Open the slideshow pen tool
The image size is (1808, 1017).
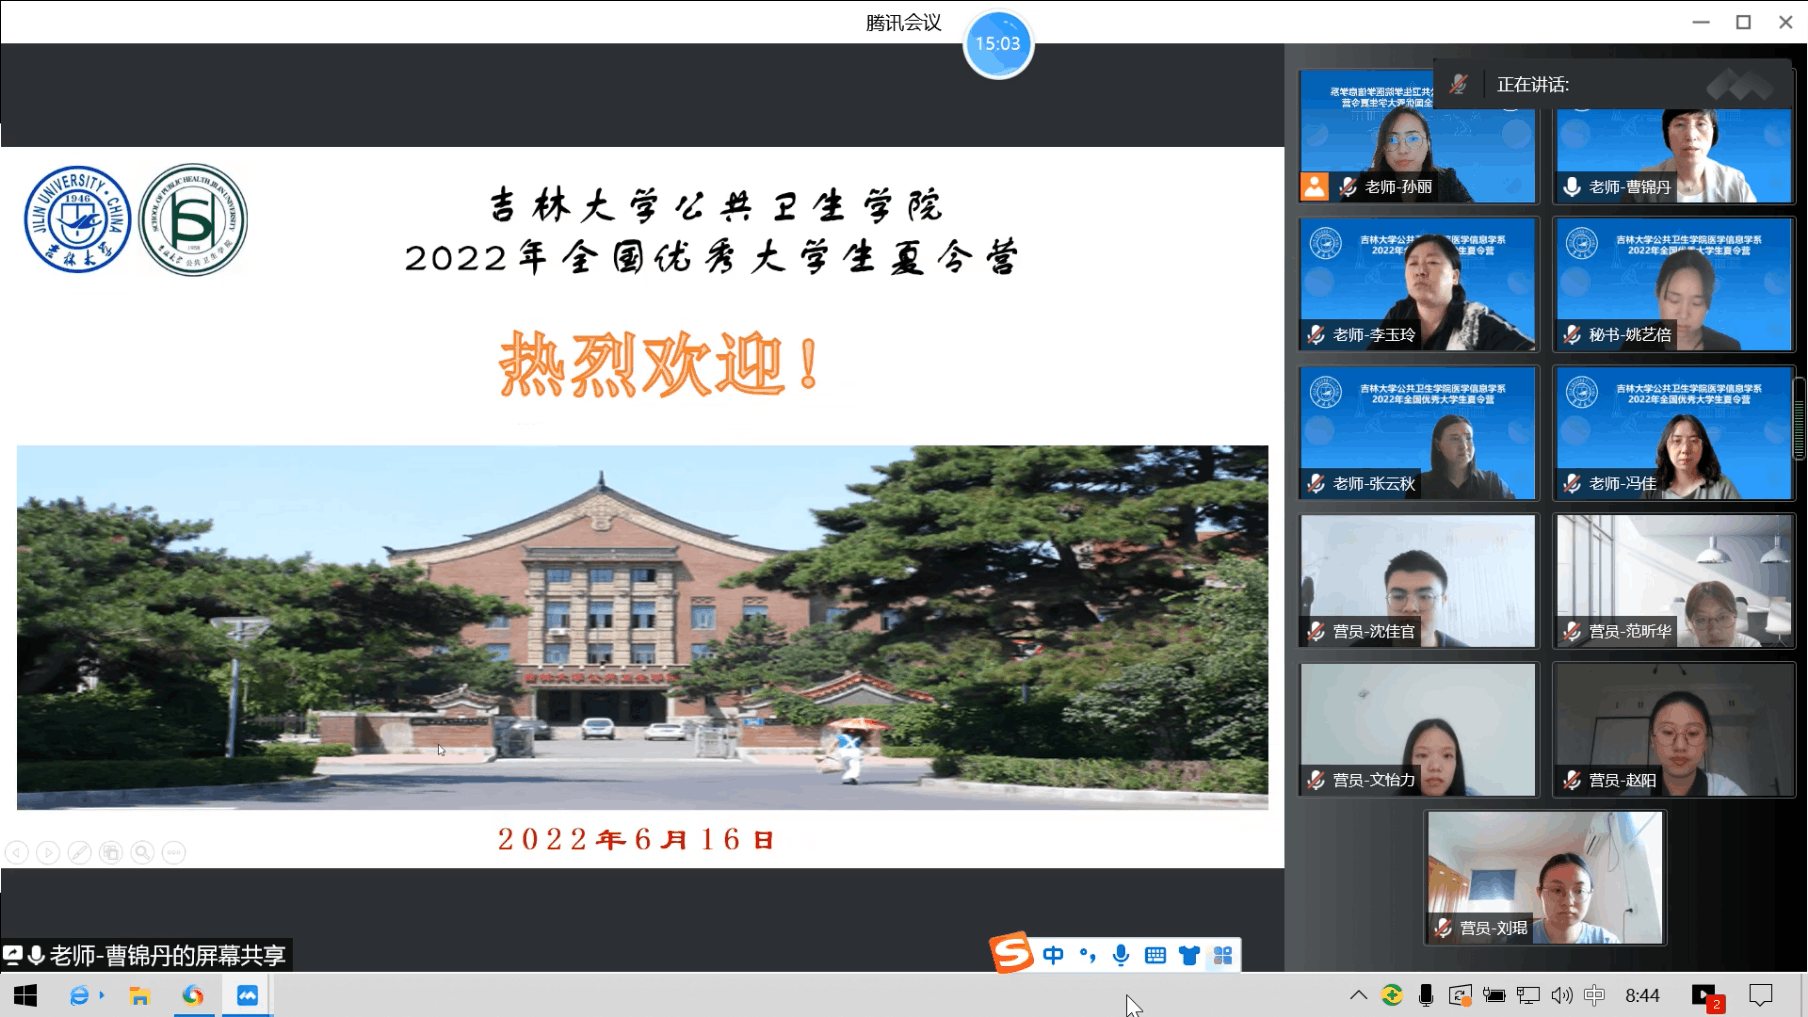[x=79, y=852]
